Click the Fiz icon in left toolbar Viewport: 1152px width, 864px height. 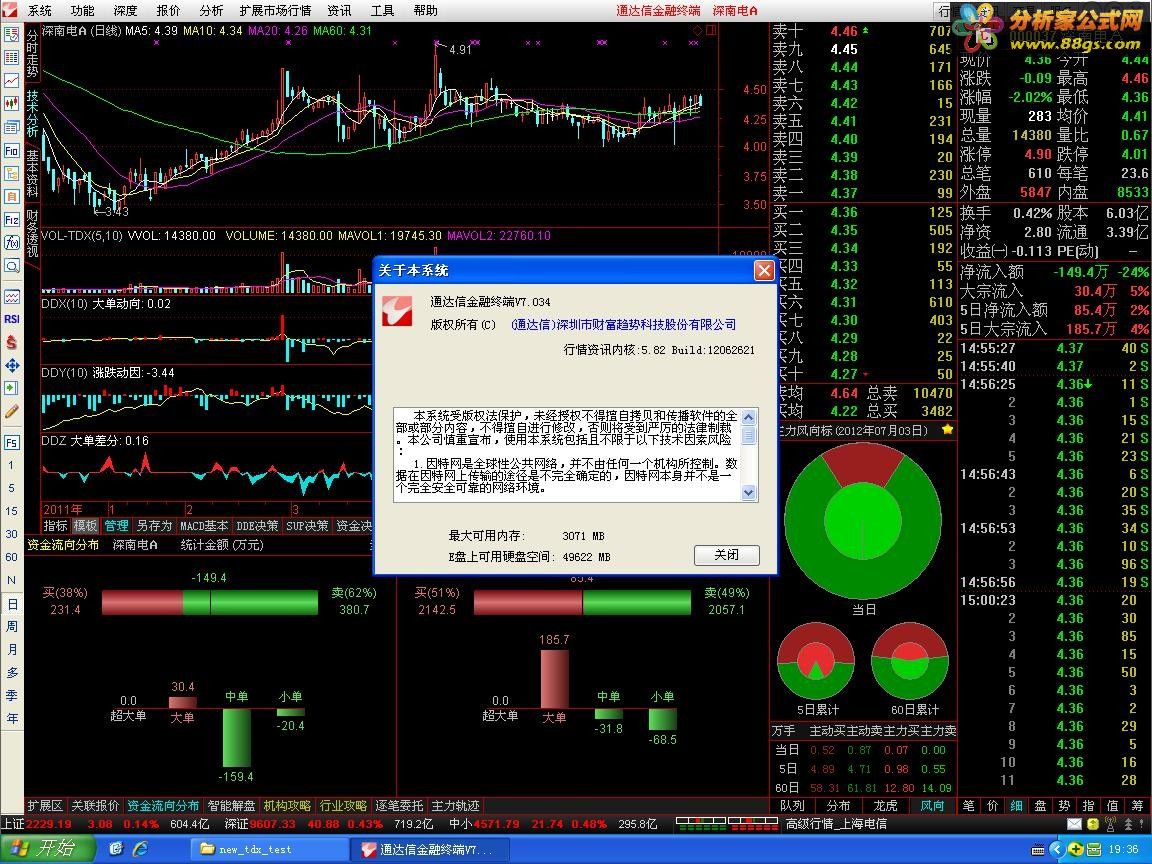click(x=11, y=220)
